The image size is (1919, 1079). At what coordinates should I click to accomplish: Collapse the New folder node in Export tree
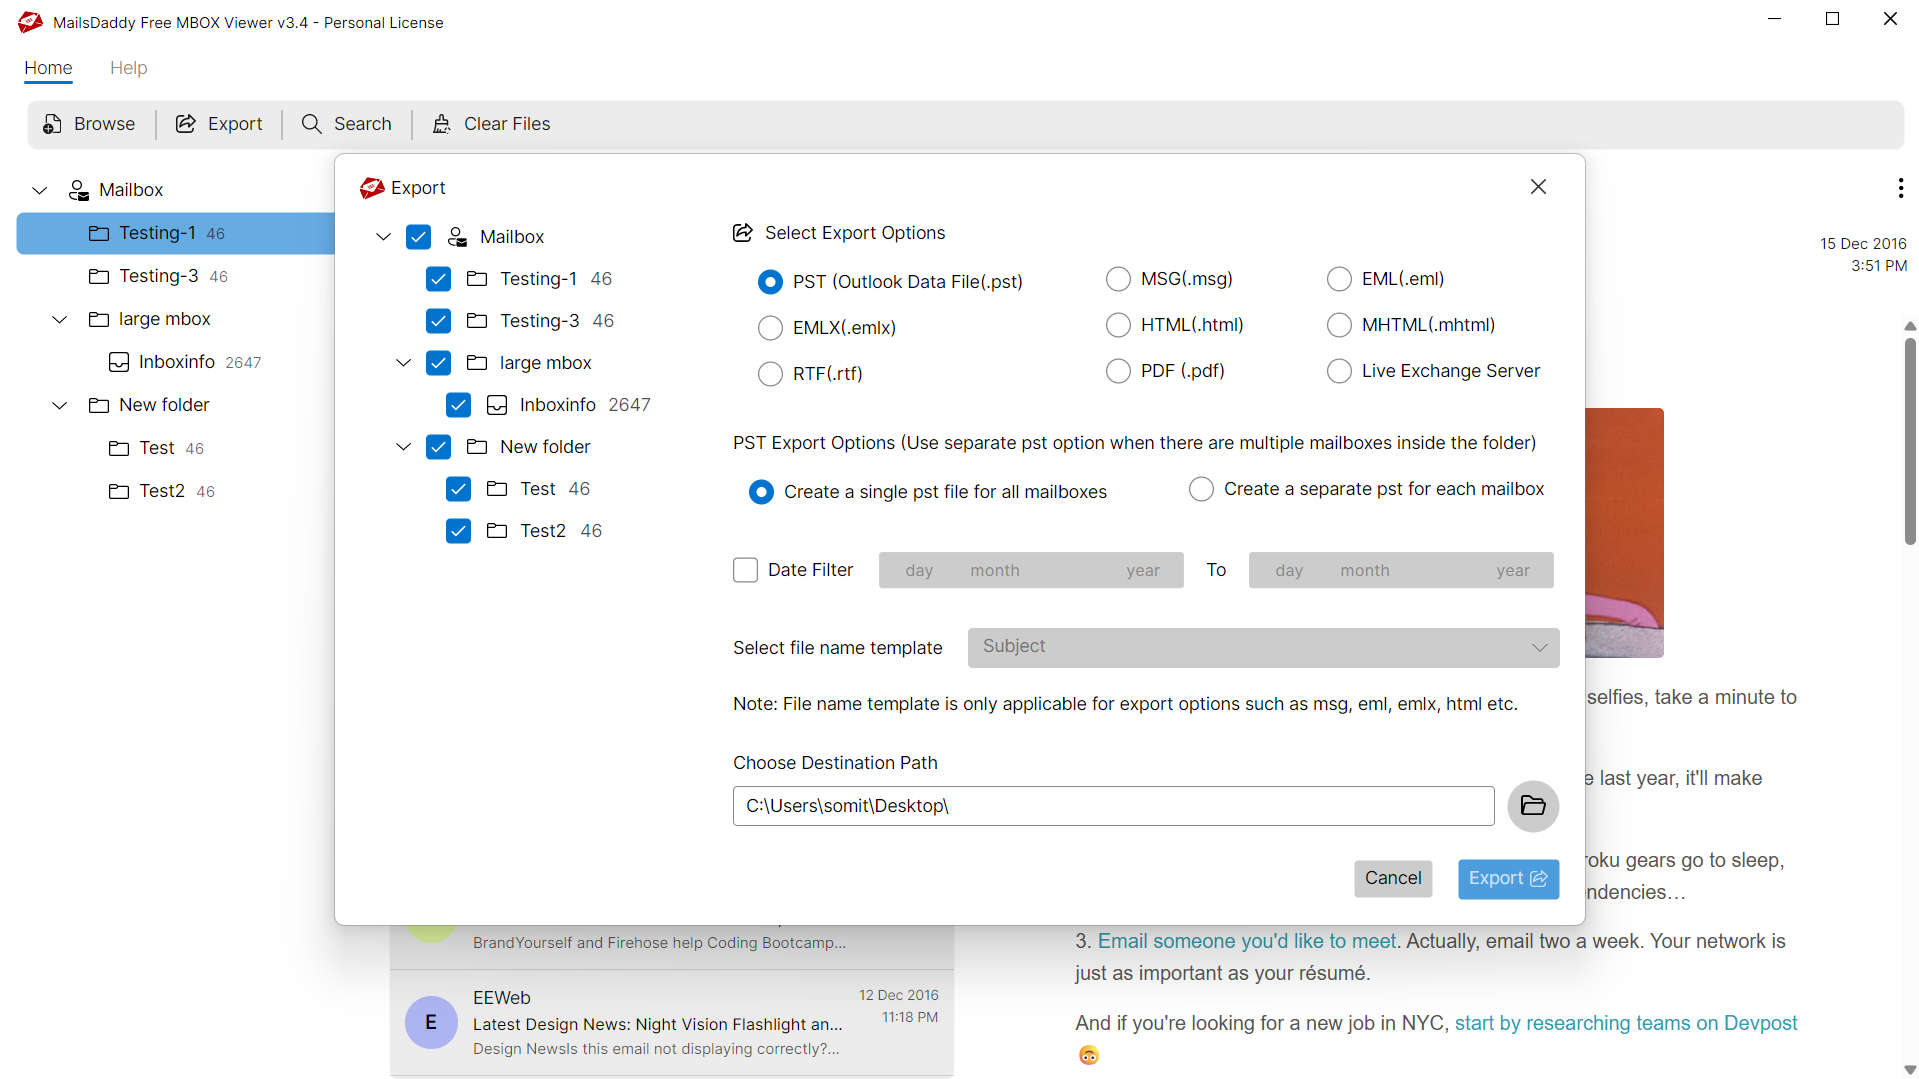(403, 447)
